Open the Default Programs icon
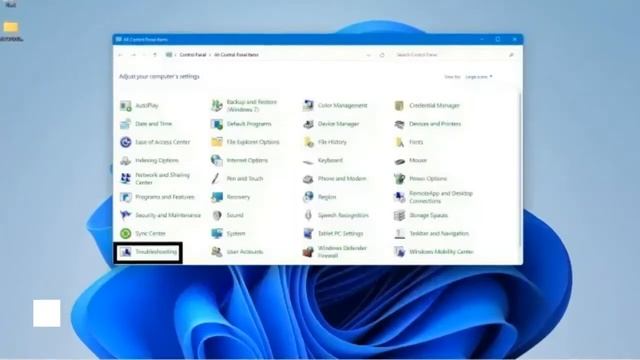 [217, 124]
